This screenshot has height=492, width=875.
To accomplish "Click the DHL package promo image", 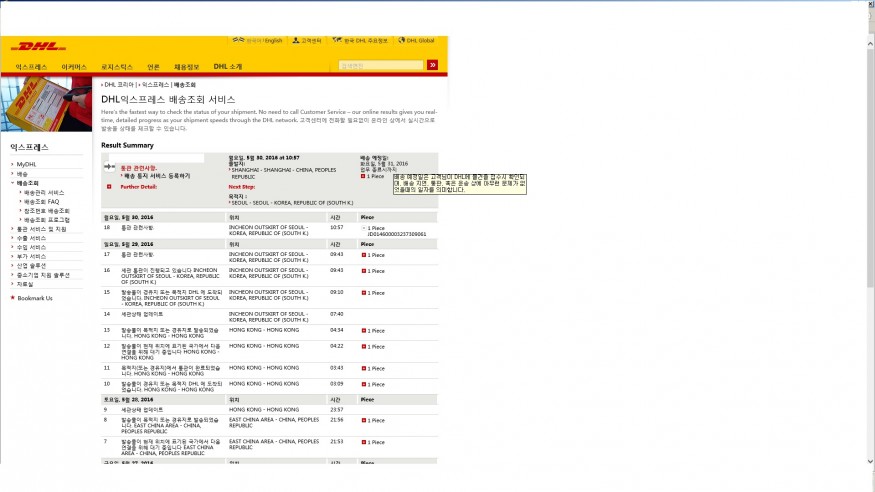I will point(46,104).
